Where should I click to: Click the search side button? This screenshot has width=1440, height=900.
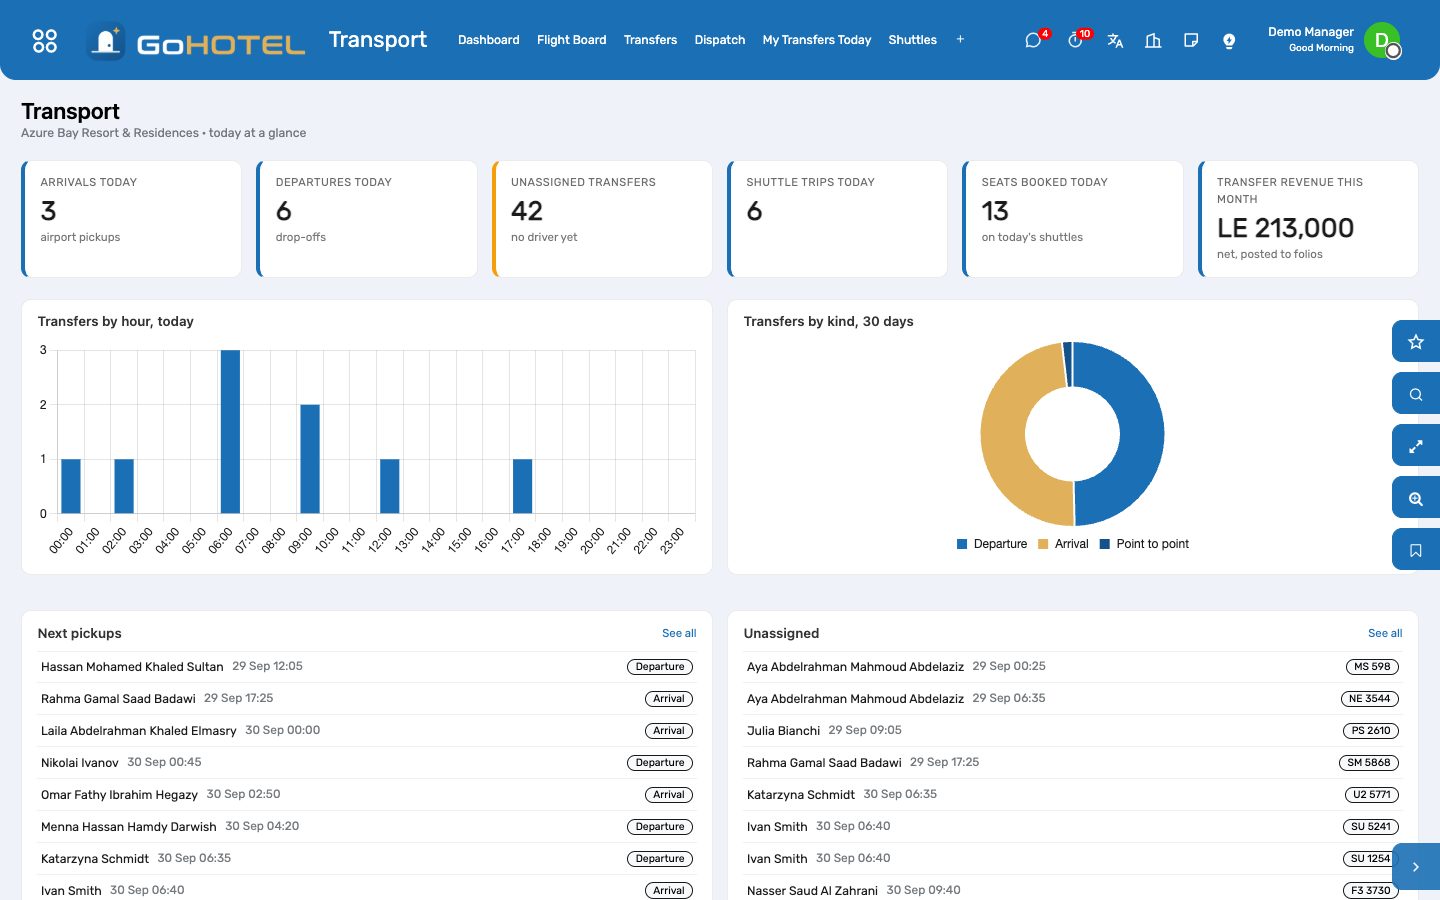tap(1416, 394)
